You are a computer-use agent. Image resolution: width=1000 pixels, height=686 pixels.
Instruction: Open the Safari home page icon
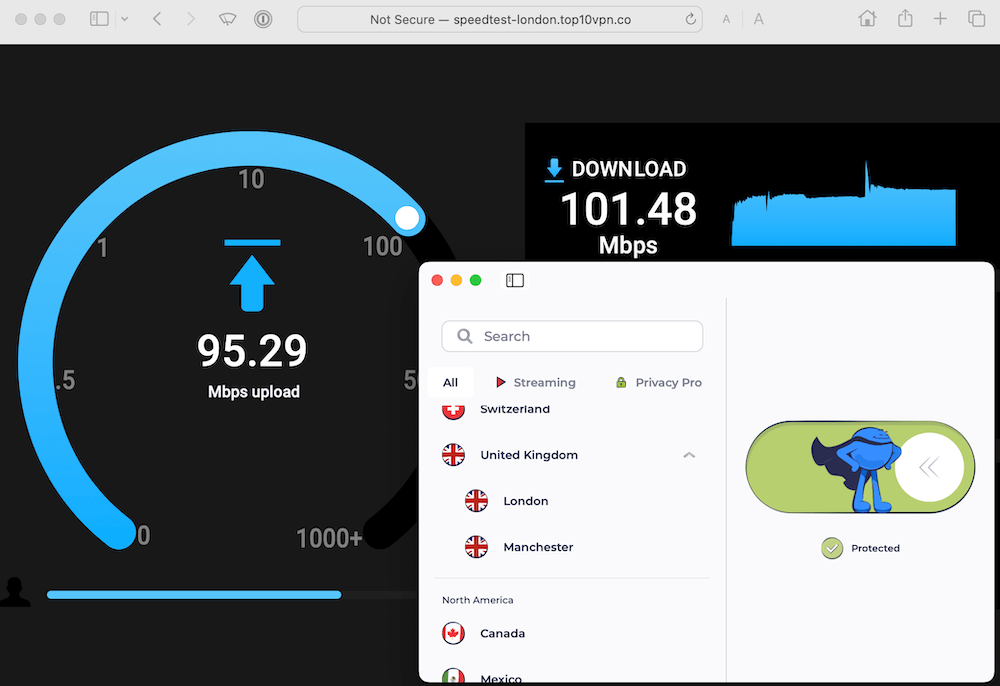pyautogui.click(x=867, y=18)
